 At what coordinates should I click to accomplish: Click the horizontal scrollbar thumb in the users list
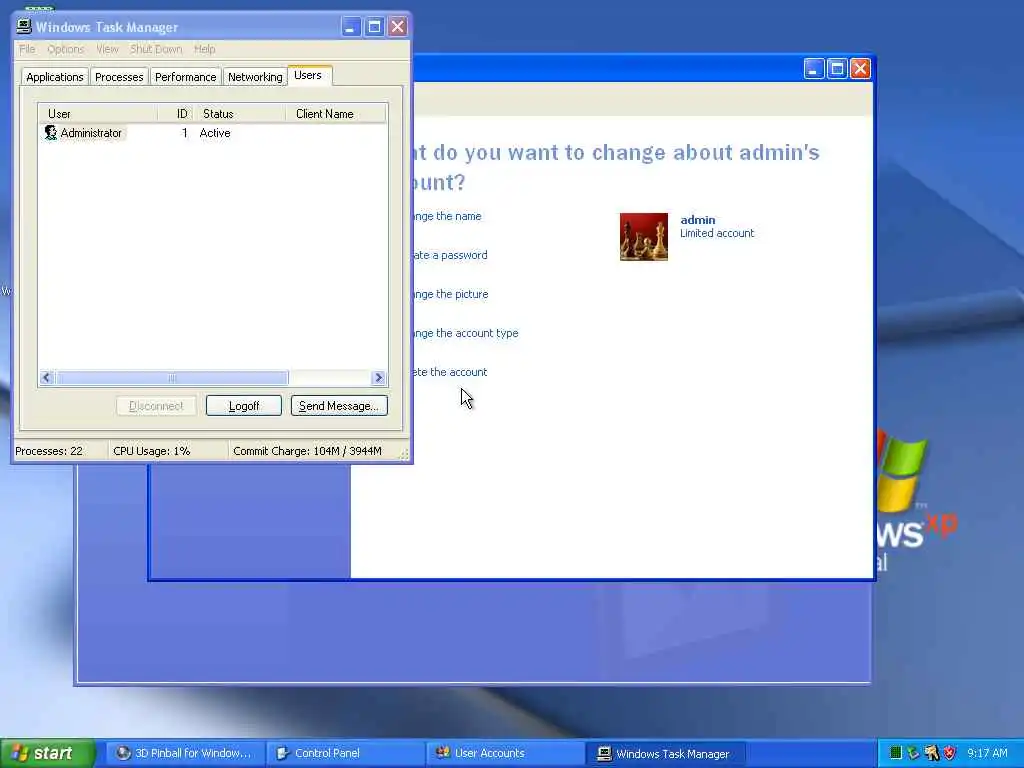tap(171, 377)
